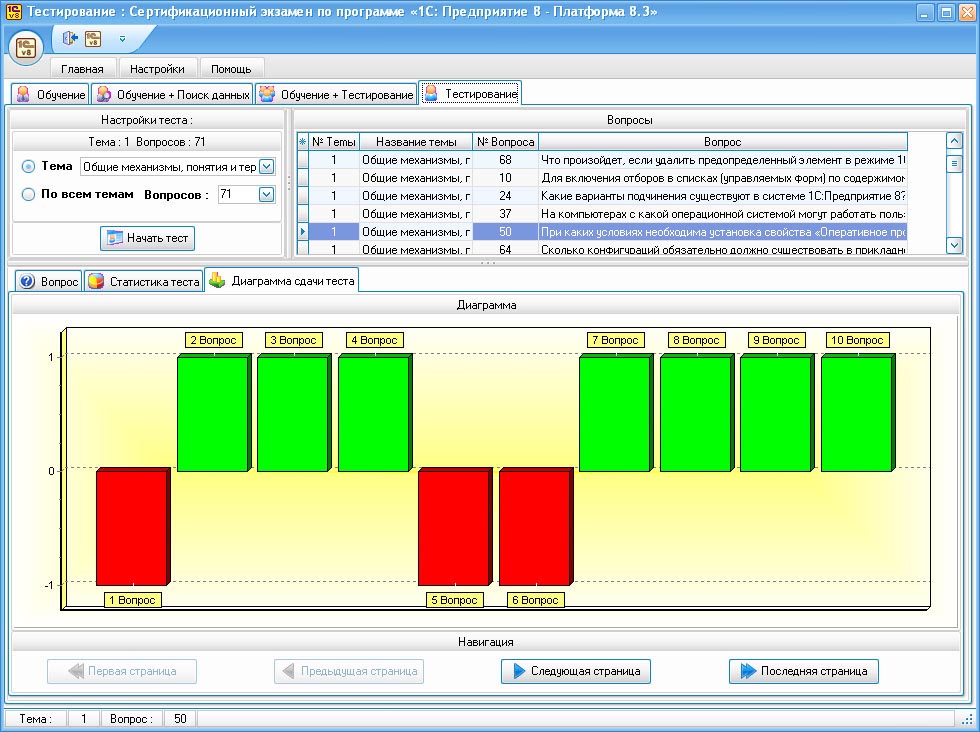The height and width of the screenshot is (732, 980).
Task: Click the green bar for 3 Вопрос
Action: tap(294, 413)
